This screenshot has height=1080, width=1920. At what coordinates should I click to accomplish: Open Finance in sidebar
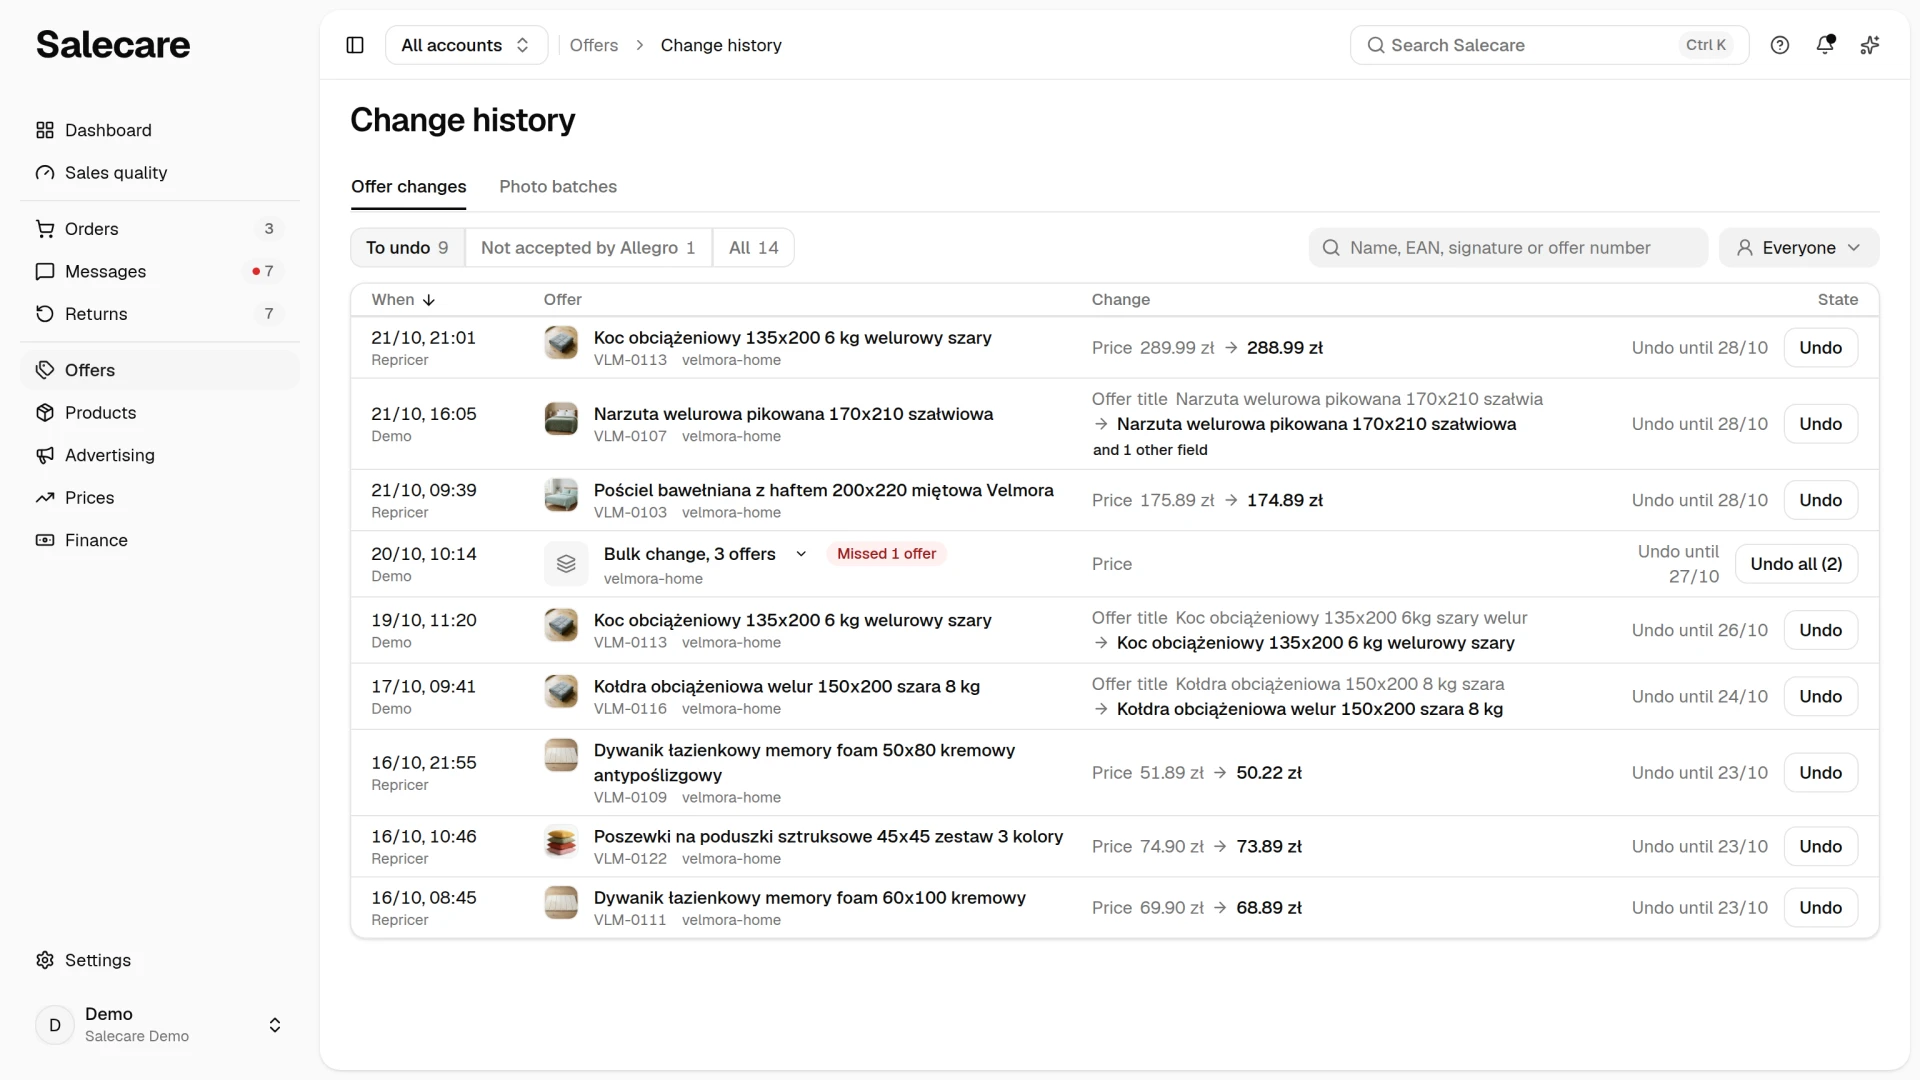(160, 540)
